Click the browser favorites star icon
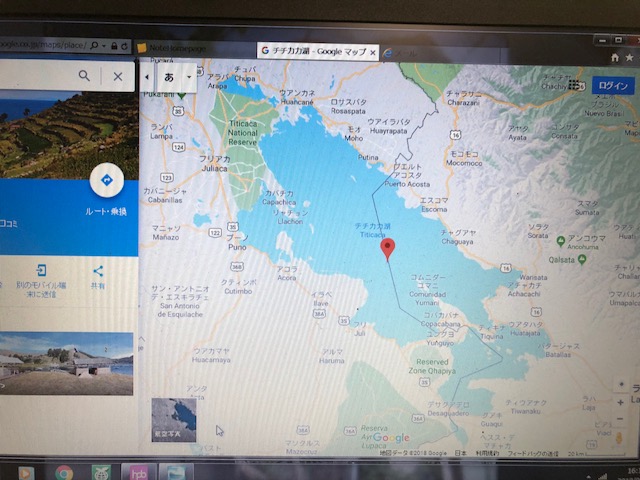The image size is (640, 480). pyautogui.click(x=629, y=58)
